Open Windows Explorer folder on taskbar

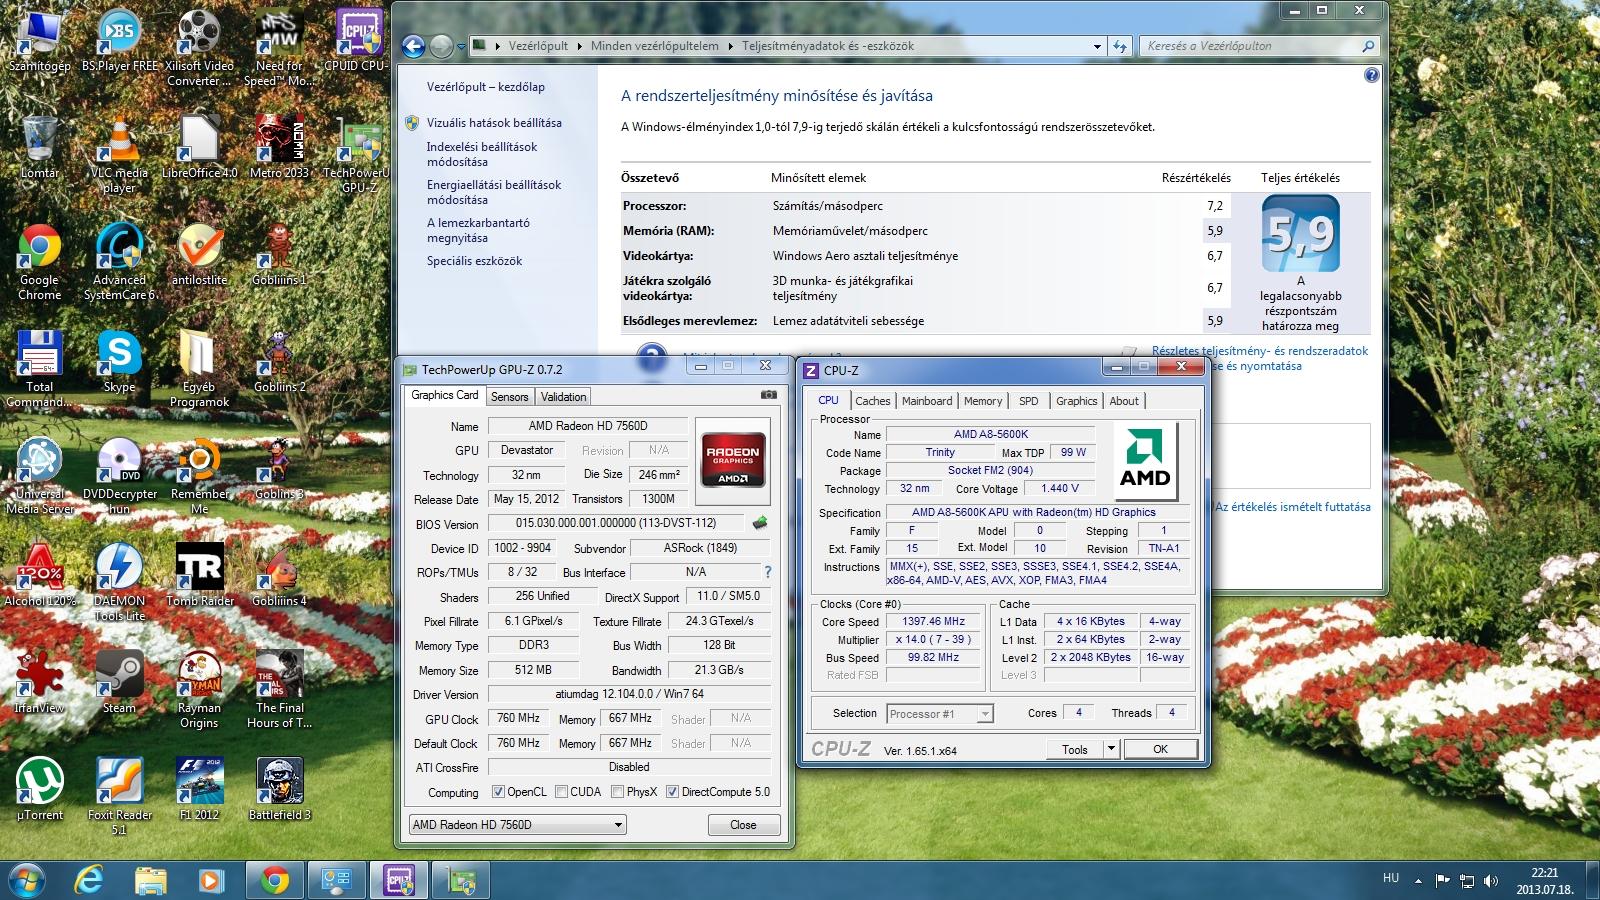[x=151, y=880]
